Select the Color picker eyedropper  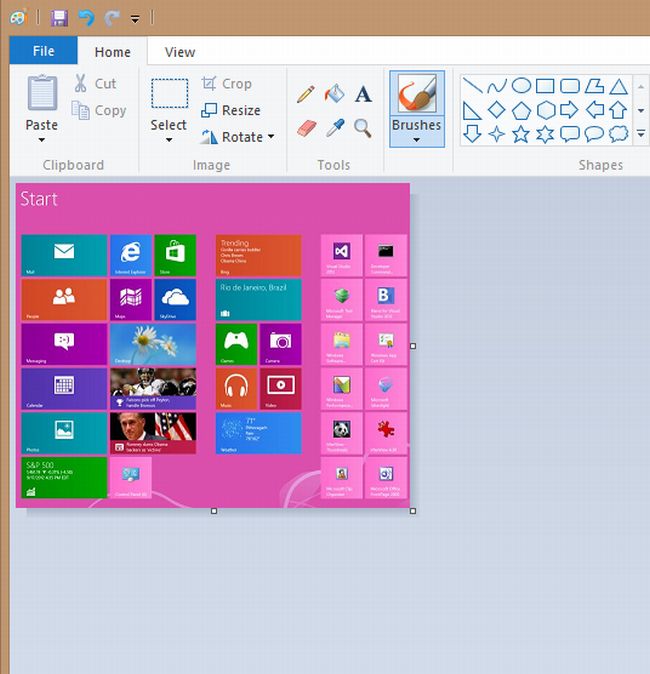tap(335, 128)
